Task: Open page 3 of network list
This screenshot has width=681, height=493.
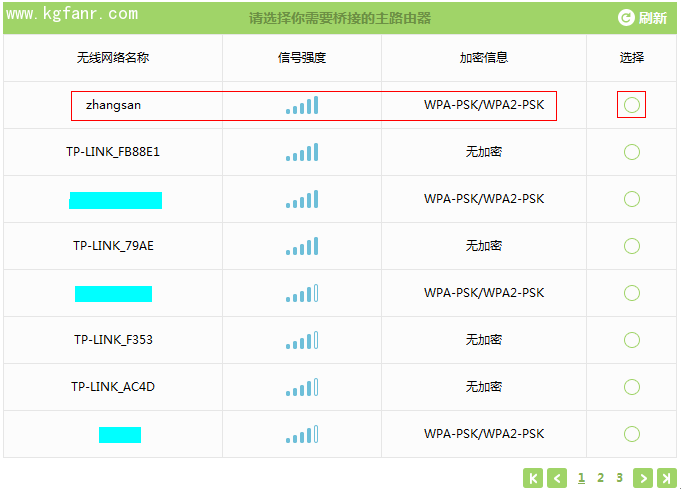Action: click(619, 478)
